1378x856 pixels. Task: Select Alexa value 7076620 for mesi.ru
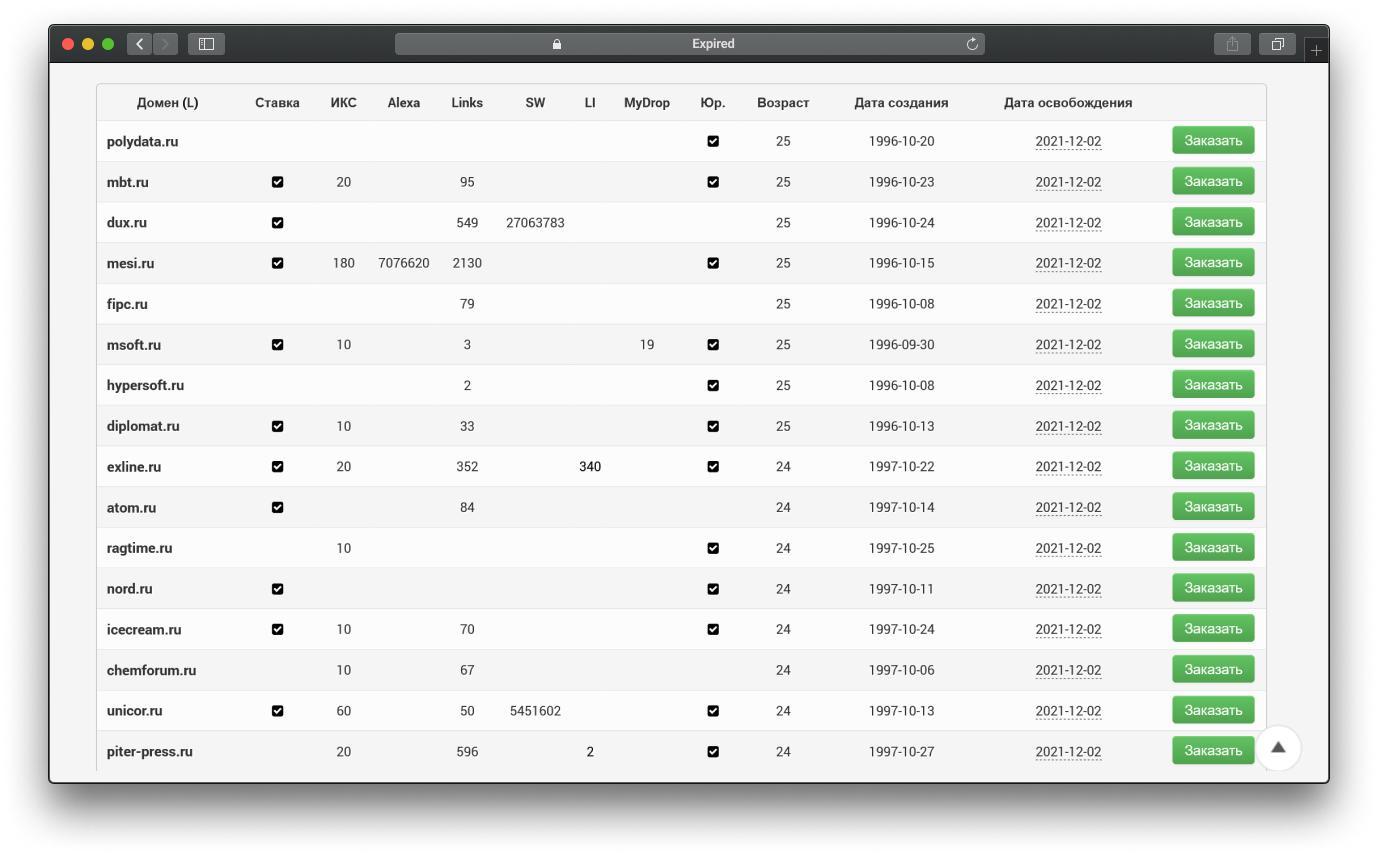pos(404,263)
